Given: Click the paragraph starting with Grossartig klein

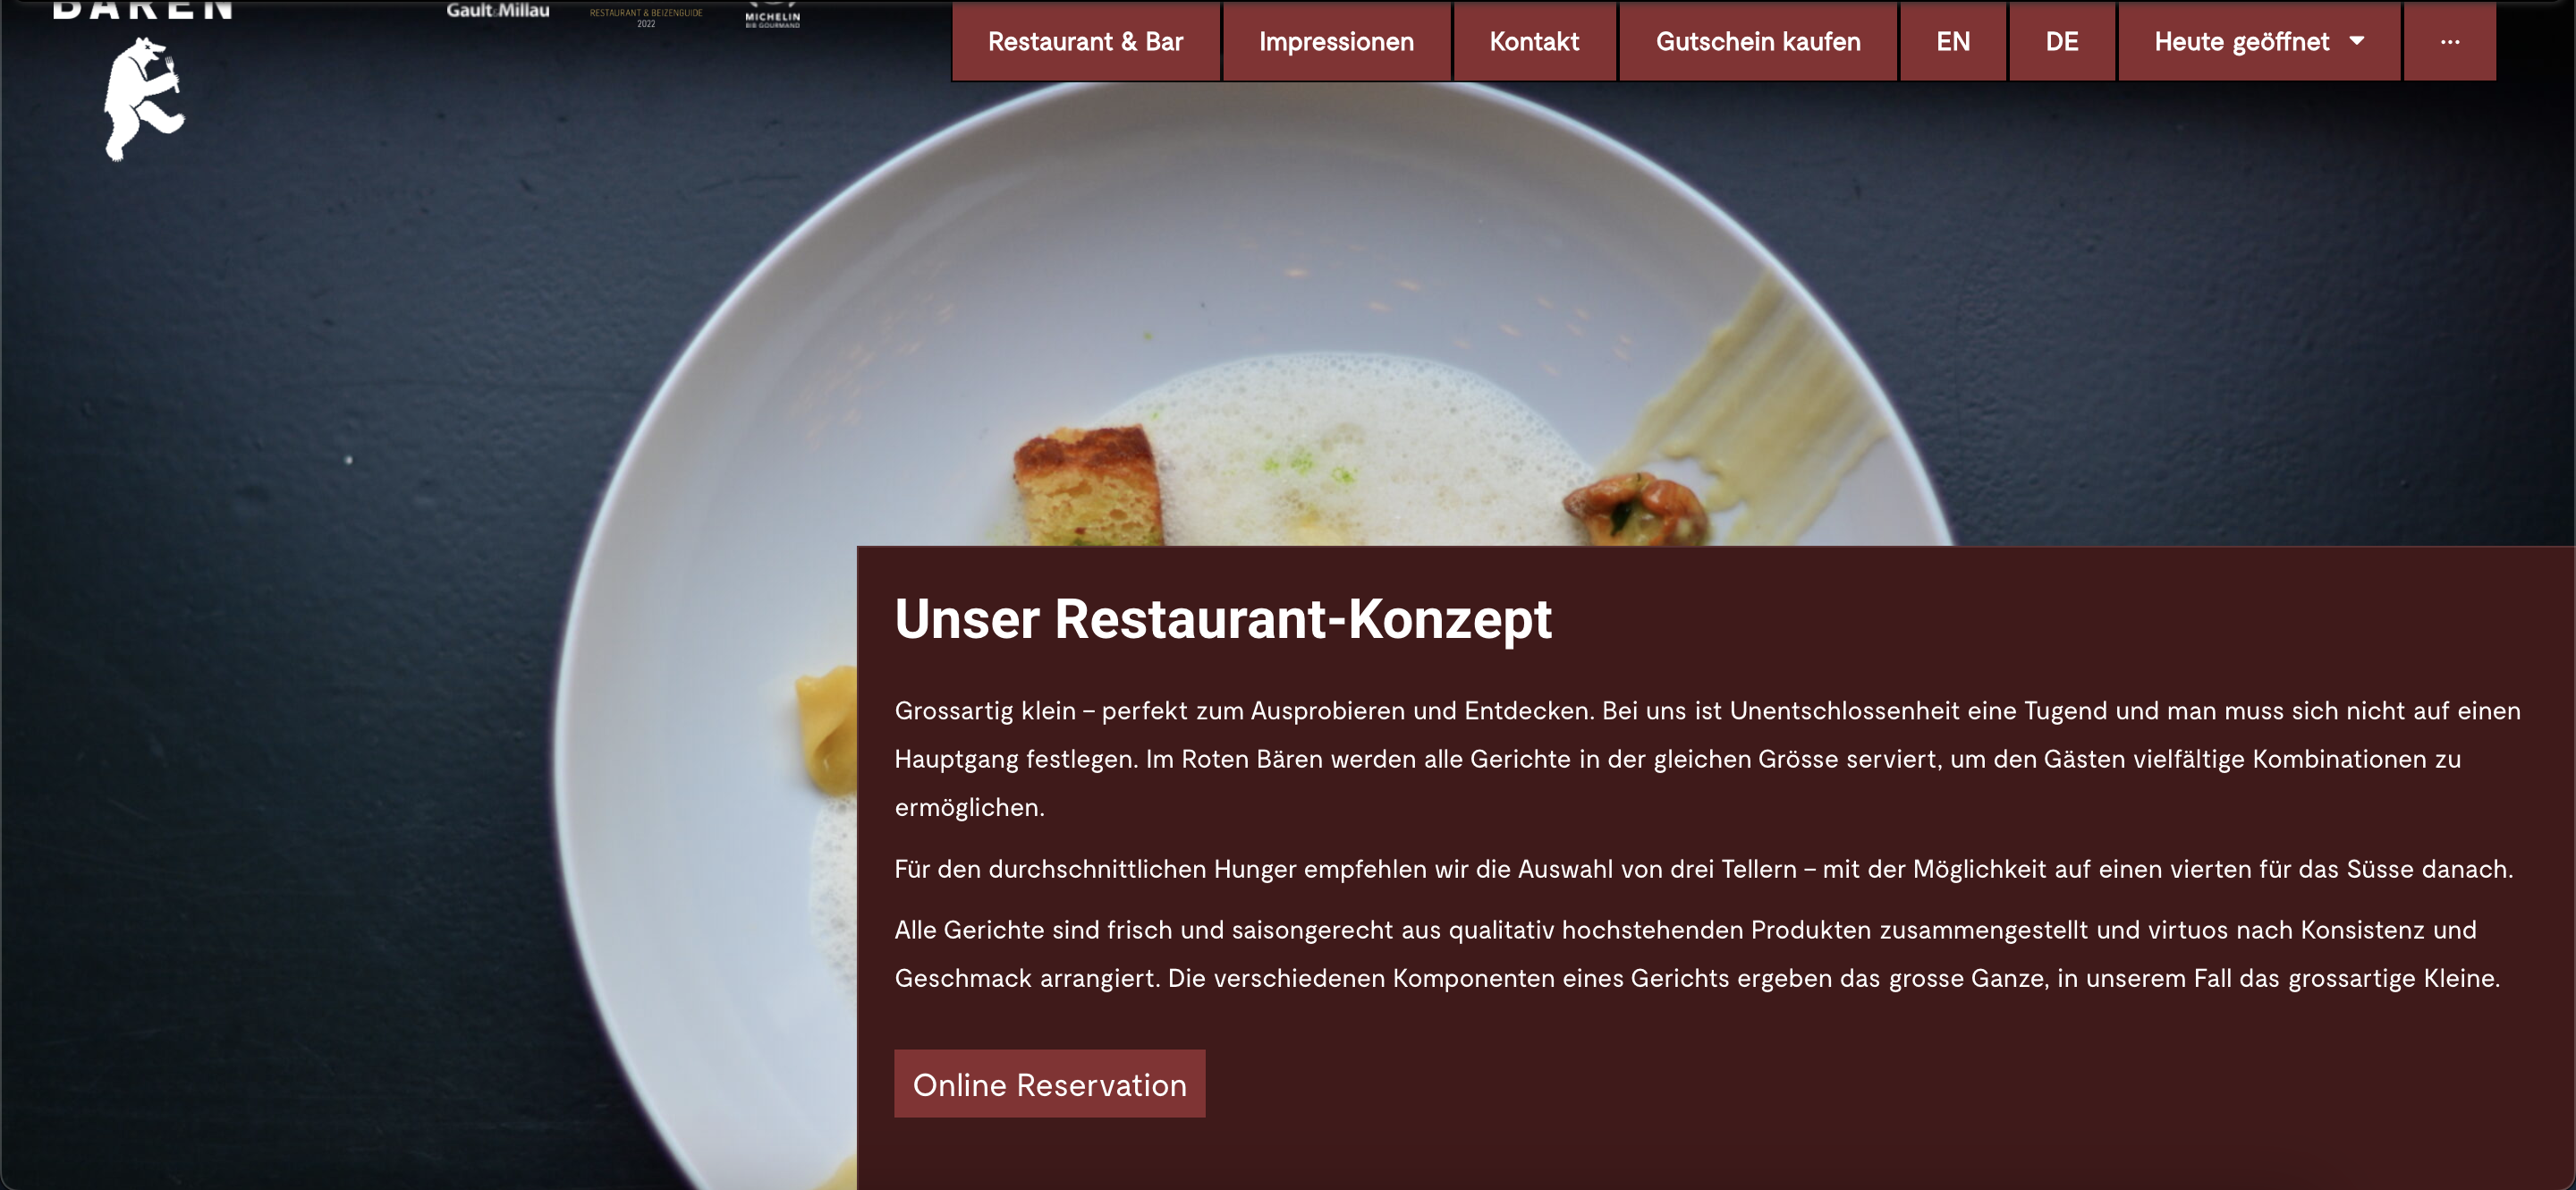Looking at the screenshot, I should [x=1707, y=759].
